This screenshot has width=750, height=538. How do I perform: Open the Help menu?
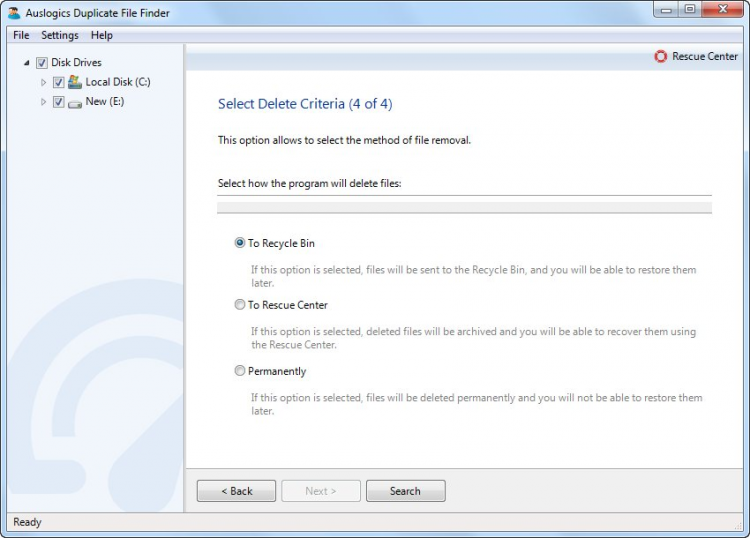(x=102, y=35)
